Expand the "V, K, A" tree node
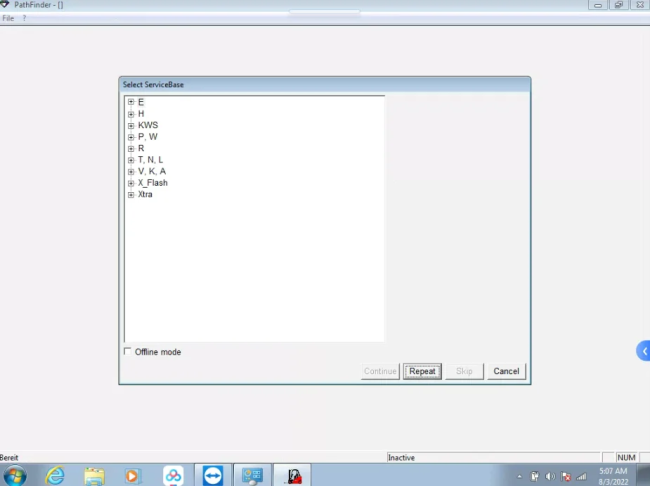This screenshot has height=486, width=650. click(131, 171)
